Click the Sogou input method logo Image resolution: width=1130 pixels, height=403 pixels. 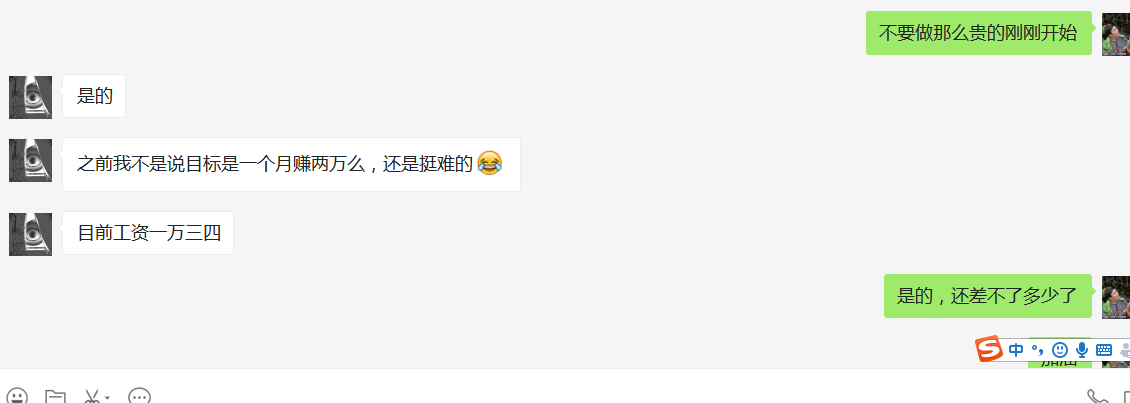coord(989,350)
